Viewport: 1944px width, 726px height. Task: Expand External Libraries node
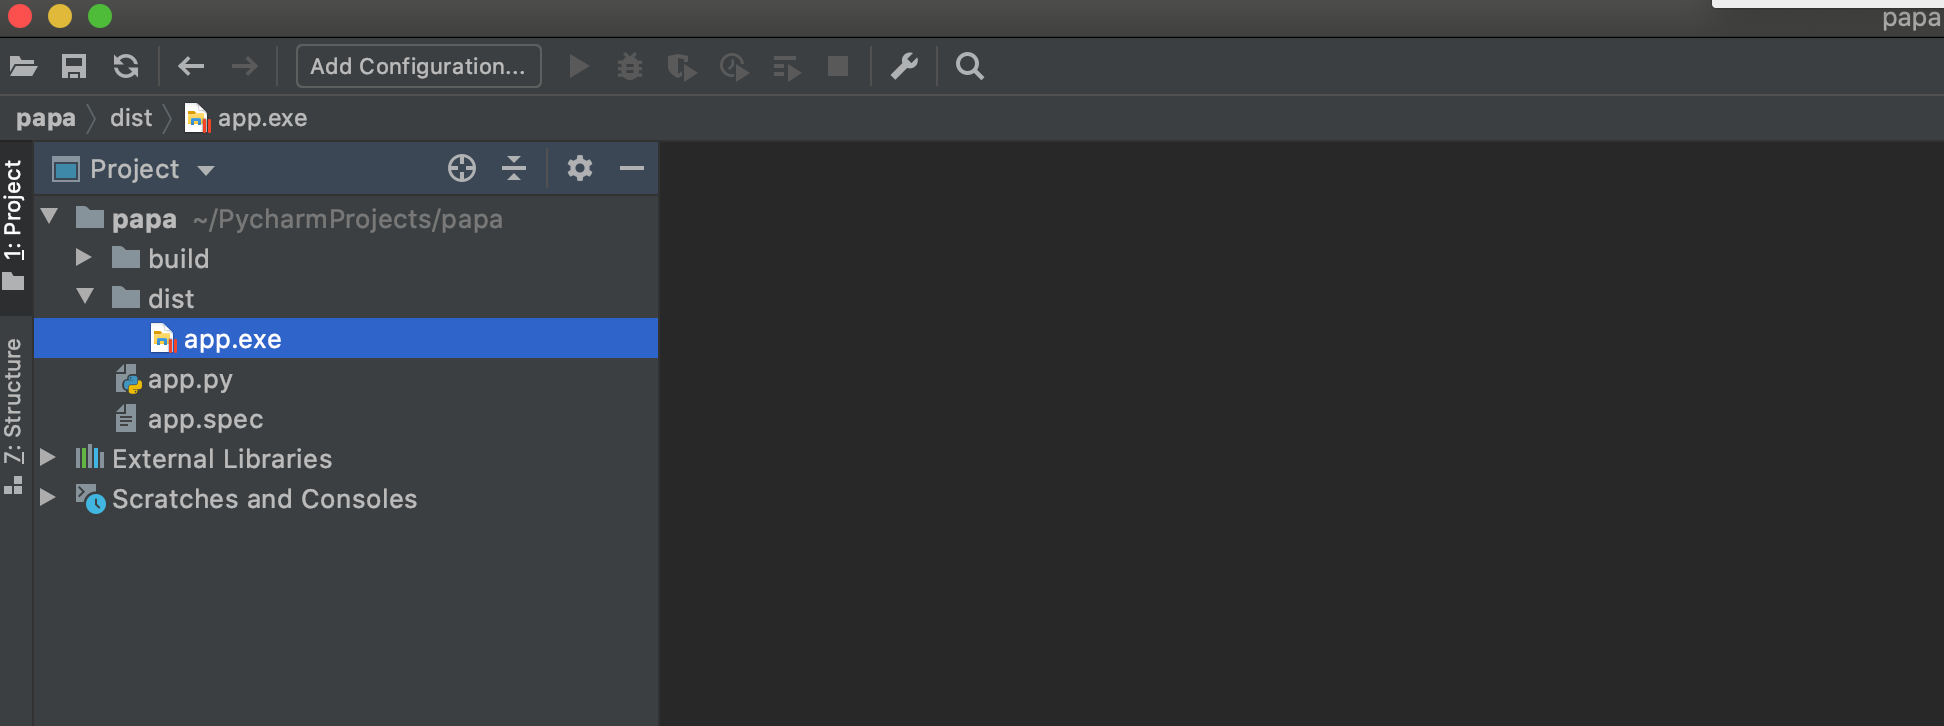(47, 458)
